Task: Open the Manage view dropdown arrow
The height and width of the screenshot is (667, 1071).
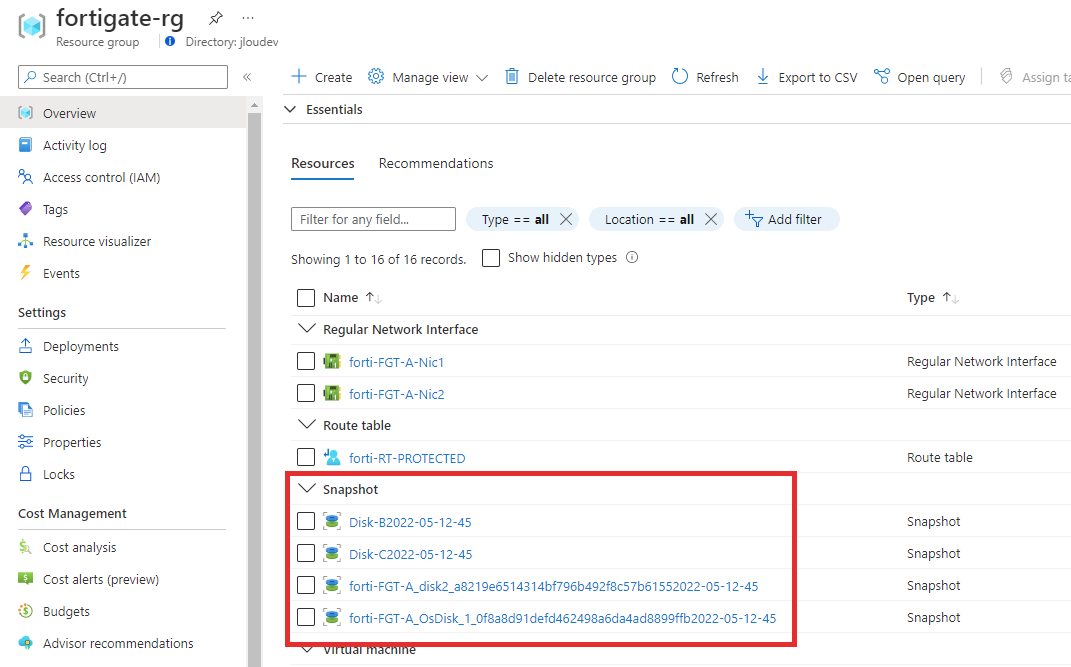Action: [482, 78]
